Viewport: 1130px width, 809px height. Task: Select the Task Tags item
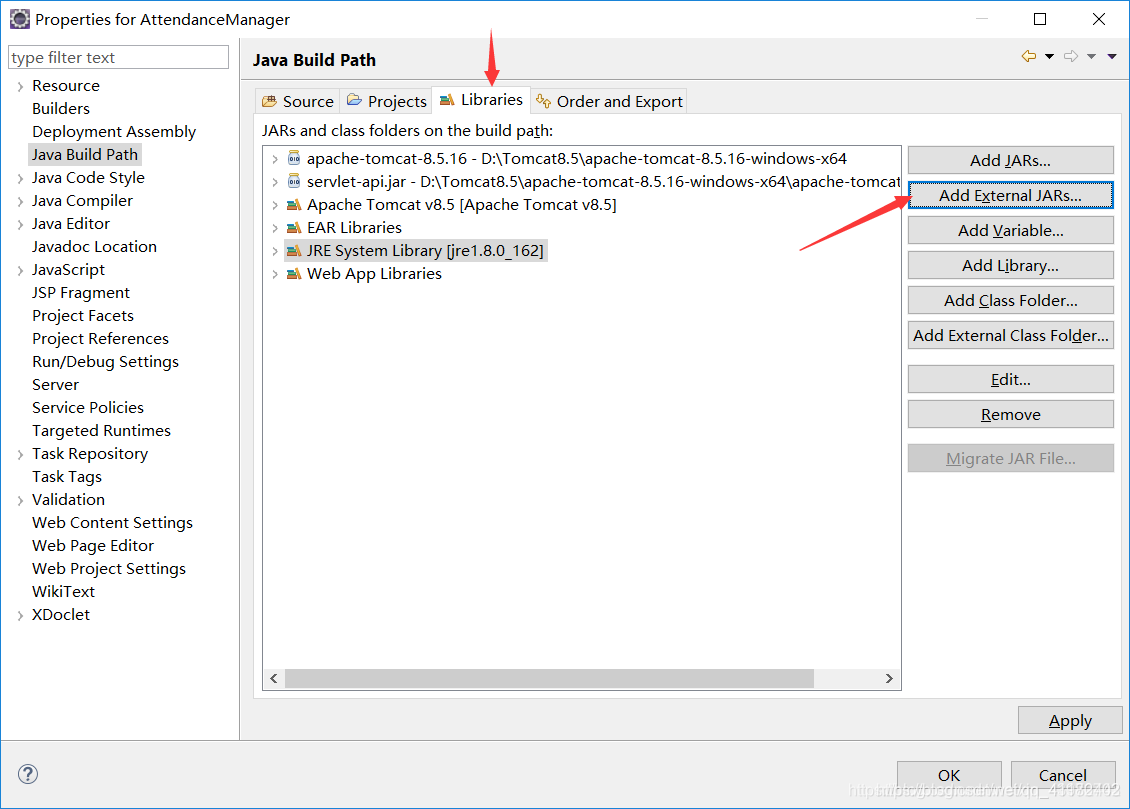pyautogui.click(x=67, y=478)
